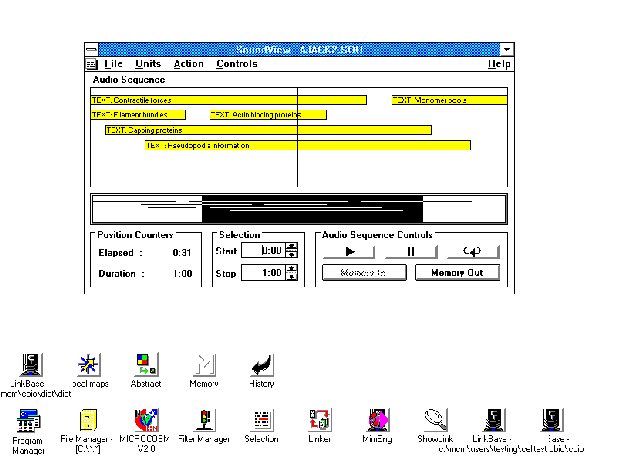This screenshot has width=618, height=463.
Task: Open the Linker program icon
Action: pyautogui.click(x=319, y=420)
